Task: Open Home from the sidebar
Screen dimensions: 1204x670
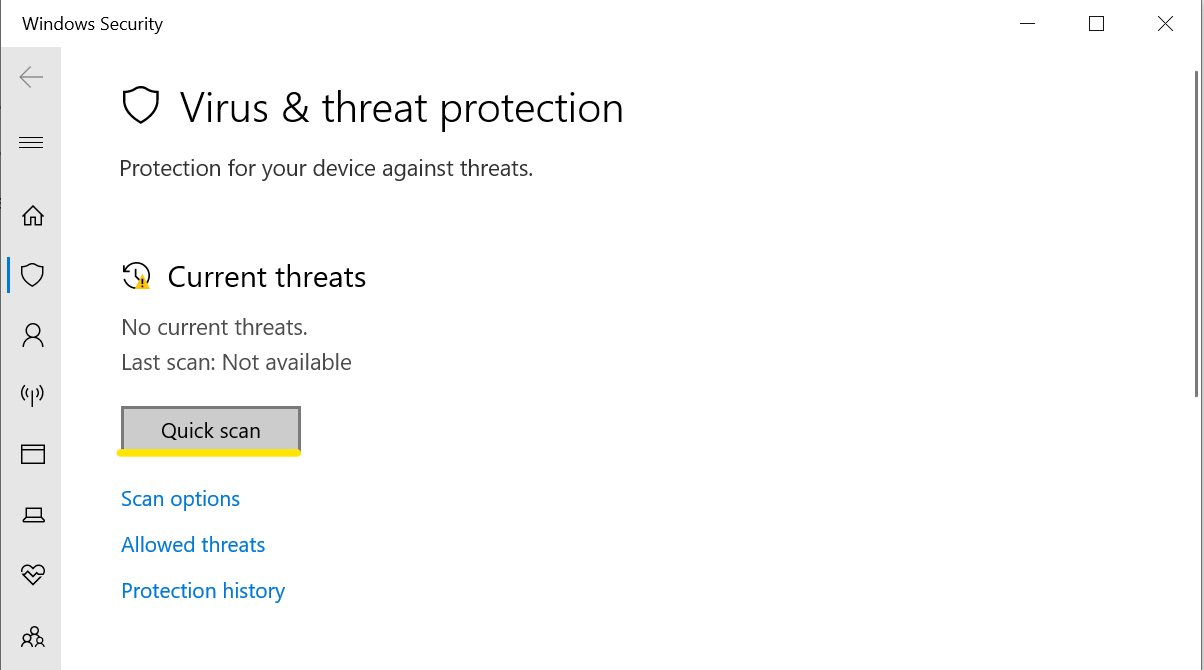Action: click(31, 215)
